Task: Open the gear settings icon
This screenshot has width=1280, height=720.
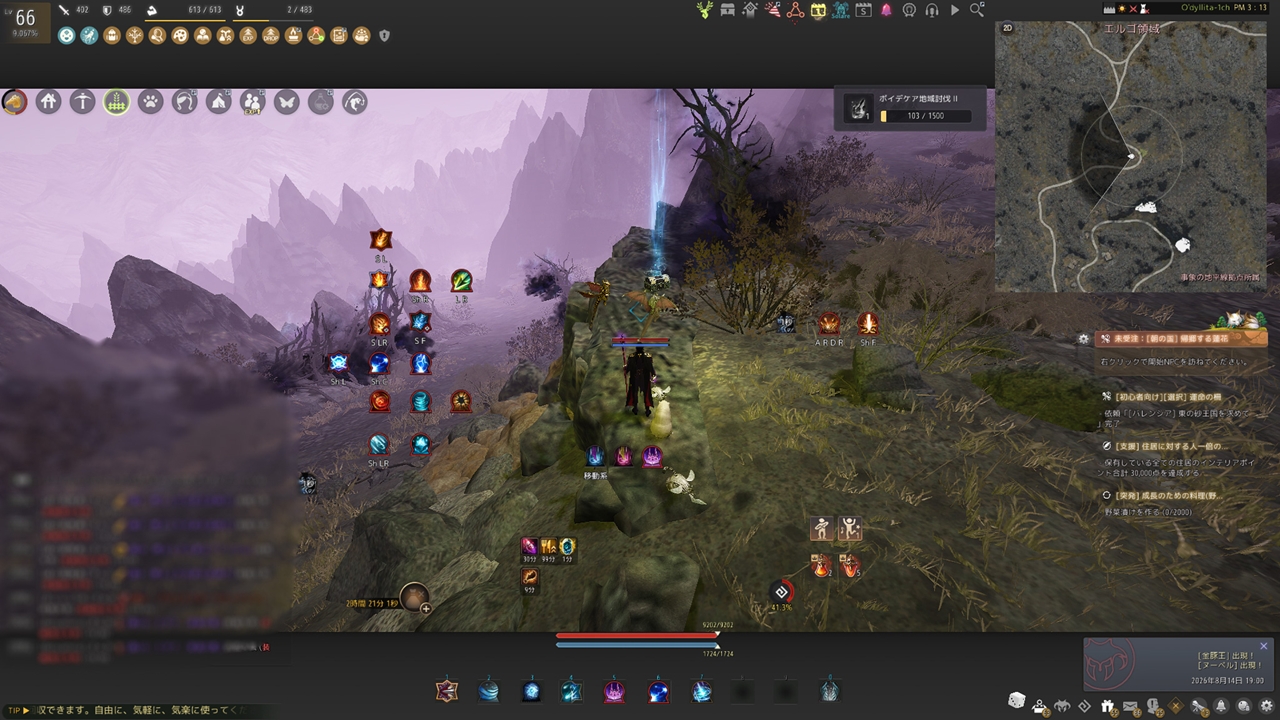Action: 1266,706
